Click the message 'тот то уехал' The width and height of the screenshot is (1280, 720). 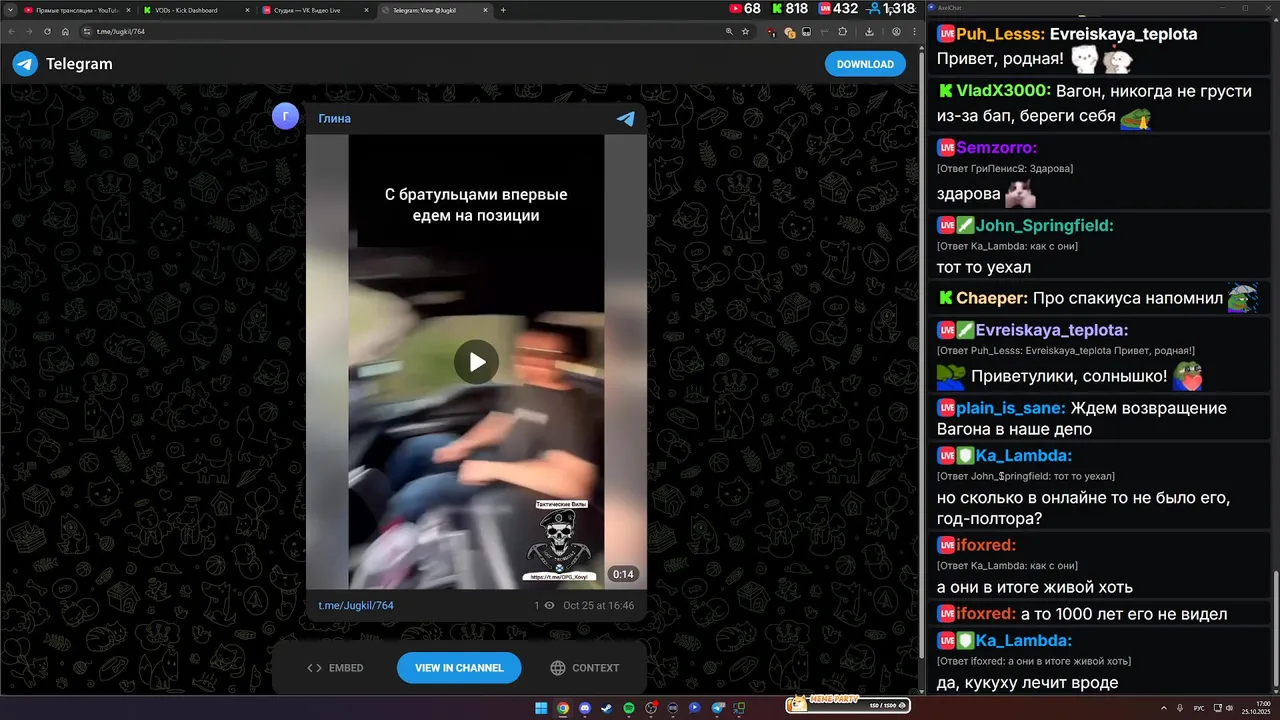click(984, 267)
